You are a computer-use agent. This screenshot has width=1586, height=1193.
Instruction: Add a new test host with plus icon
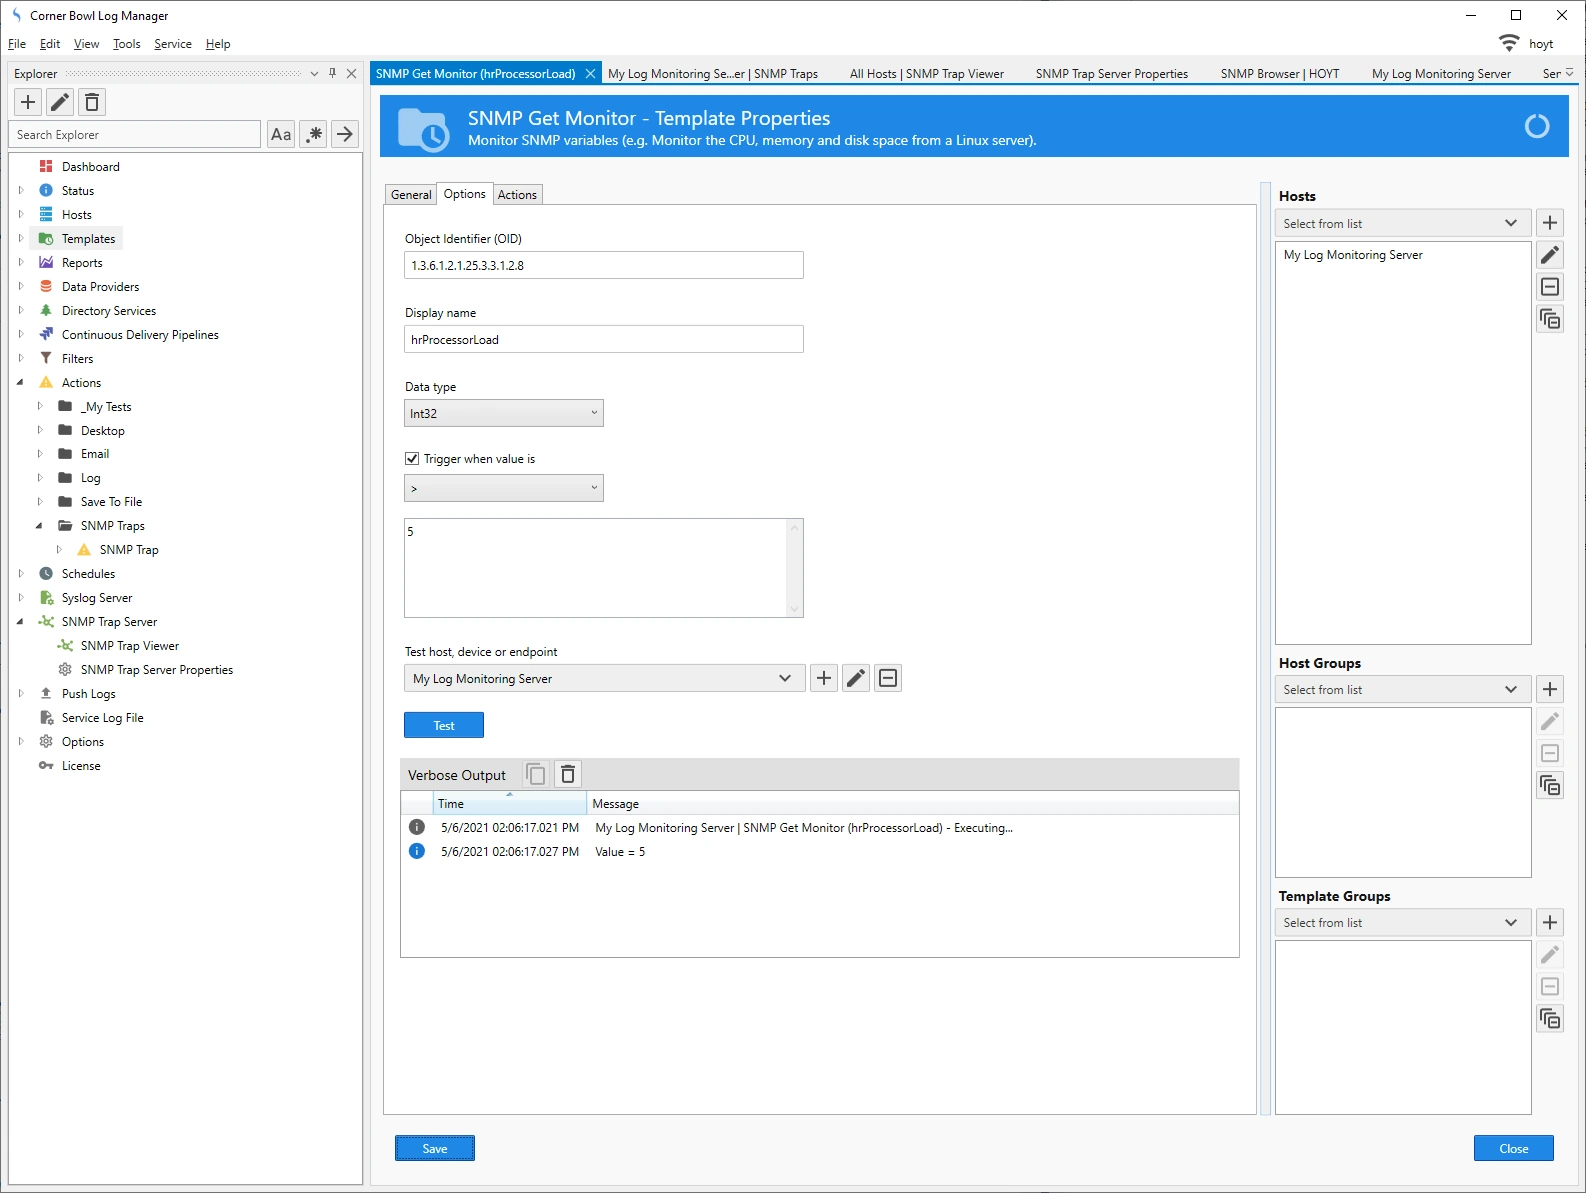click(824, 678)
